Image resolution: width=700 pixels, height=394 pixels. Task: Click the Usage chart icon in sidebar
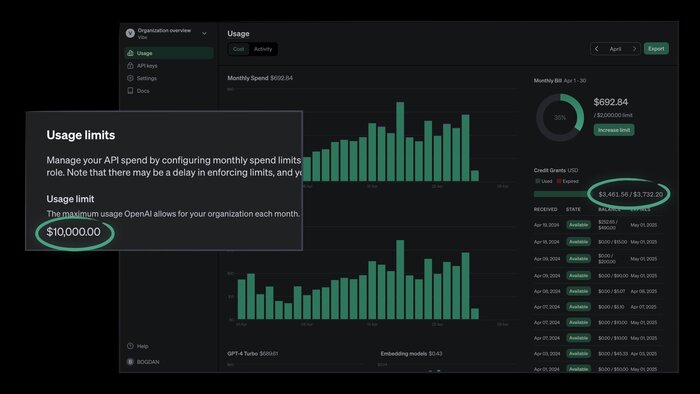(130, 53)
